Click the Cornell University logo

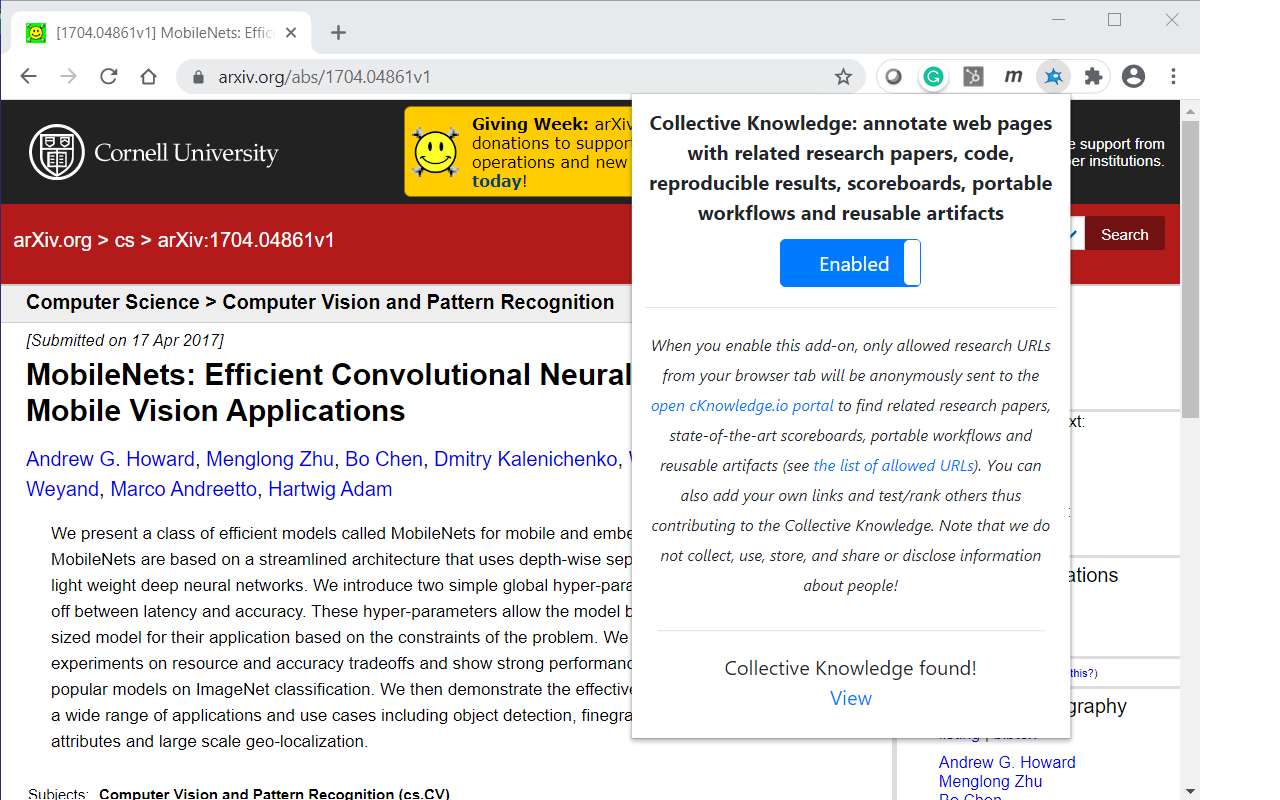(x=153, y=152)
